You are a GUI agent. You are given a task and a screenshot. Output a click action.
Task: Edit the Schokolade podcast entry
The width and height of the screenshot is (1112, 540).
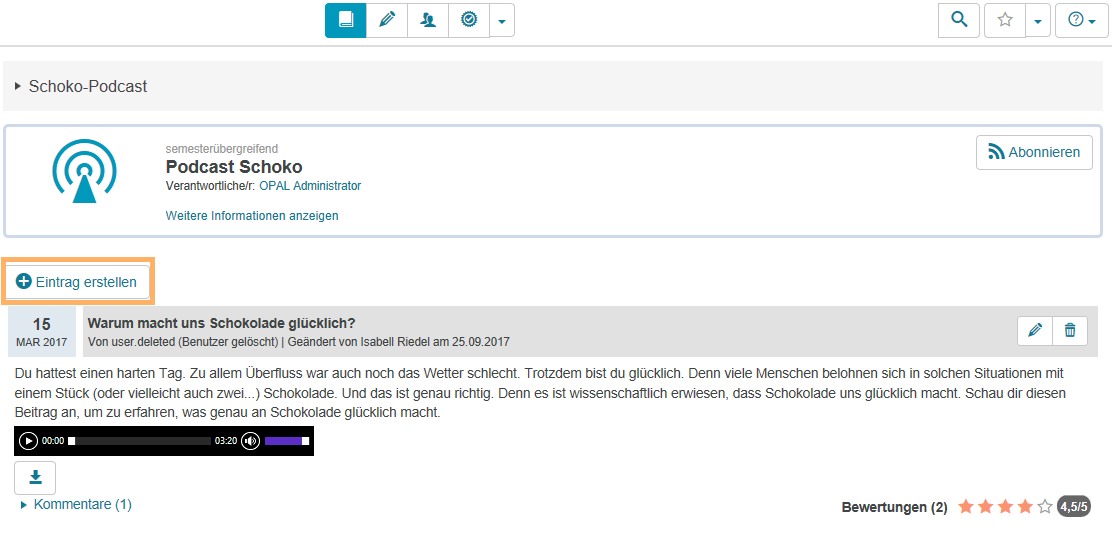tap(1035, 330)
